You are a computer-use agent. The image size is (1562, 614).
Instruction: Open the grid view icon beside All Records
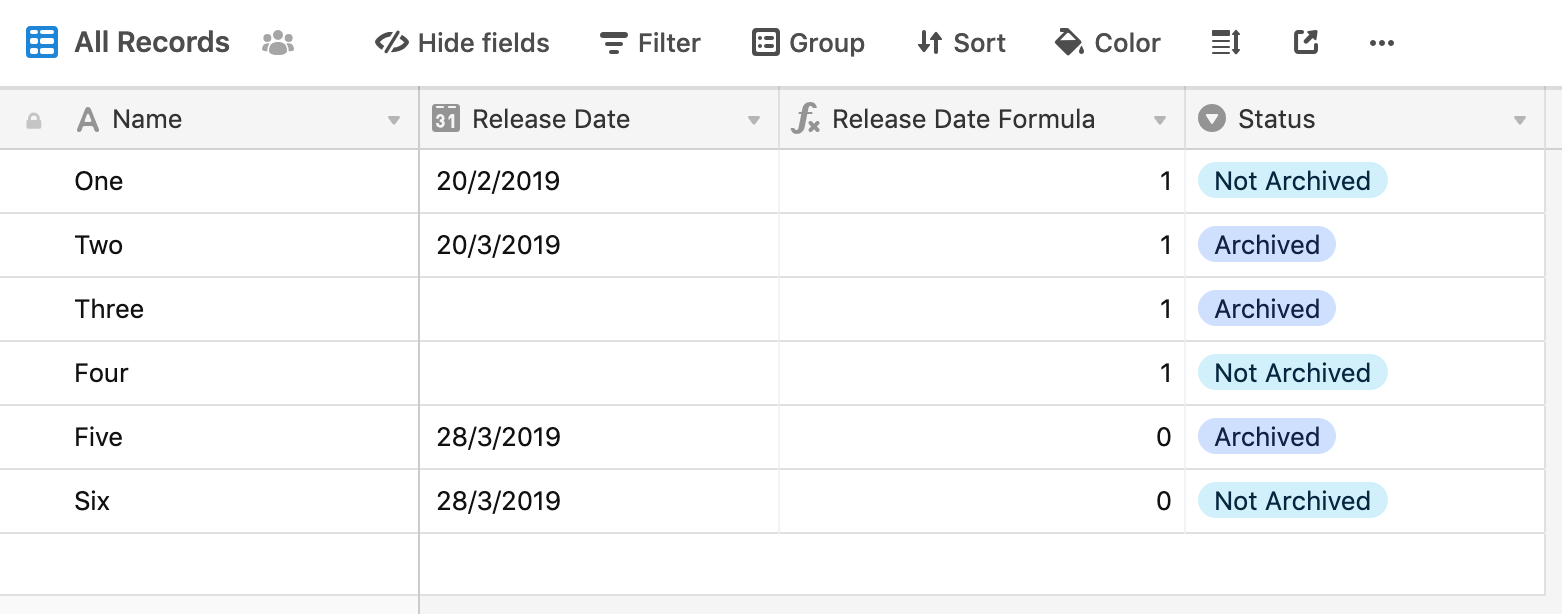coord(42,43)
